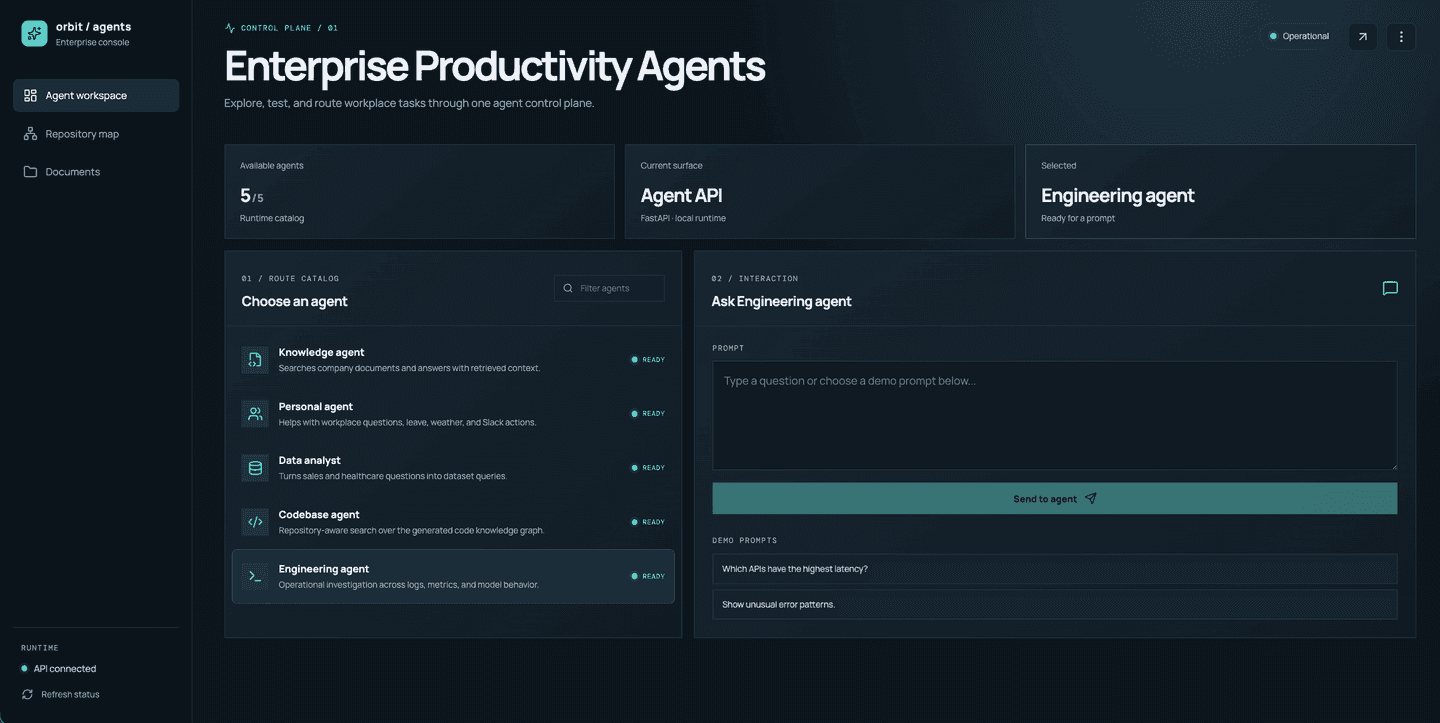Click the Documents folder icon
This screenshot has width=1440, height=723.
(x=30, y=172)
